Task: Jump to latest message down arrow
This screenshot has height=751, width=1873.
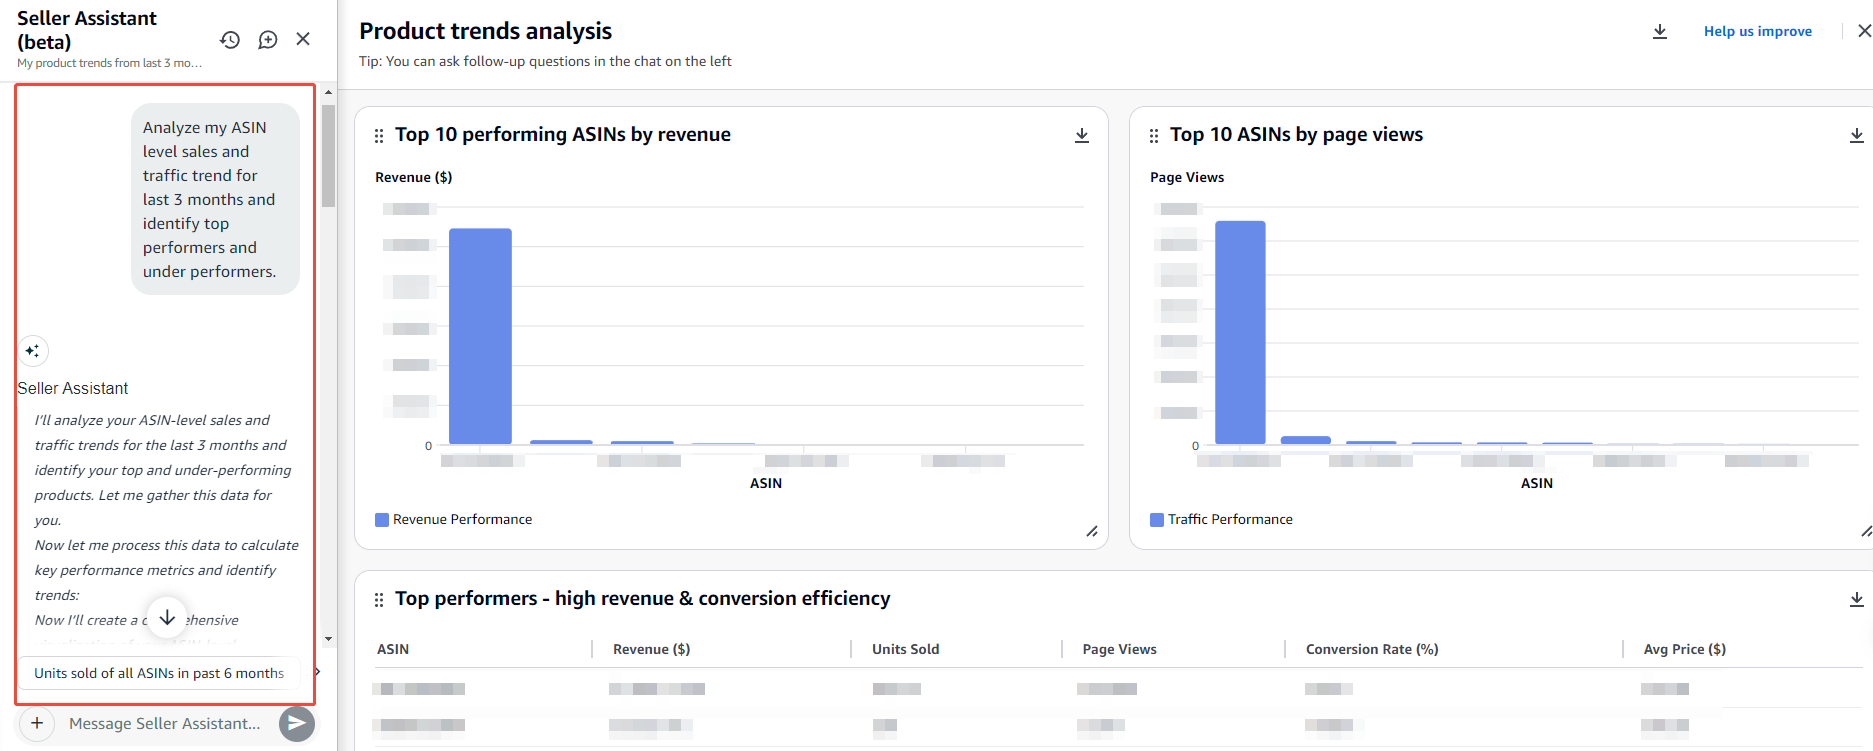Action: pos(167,618)
